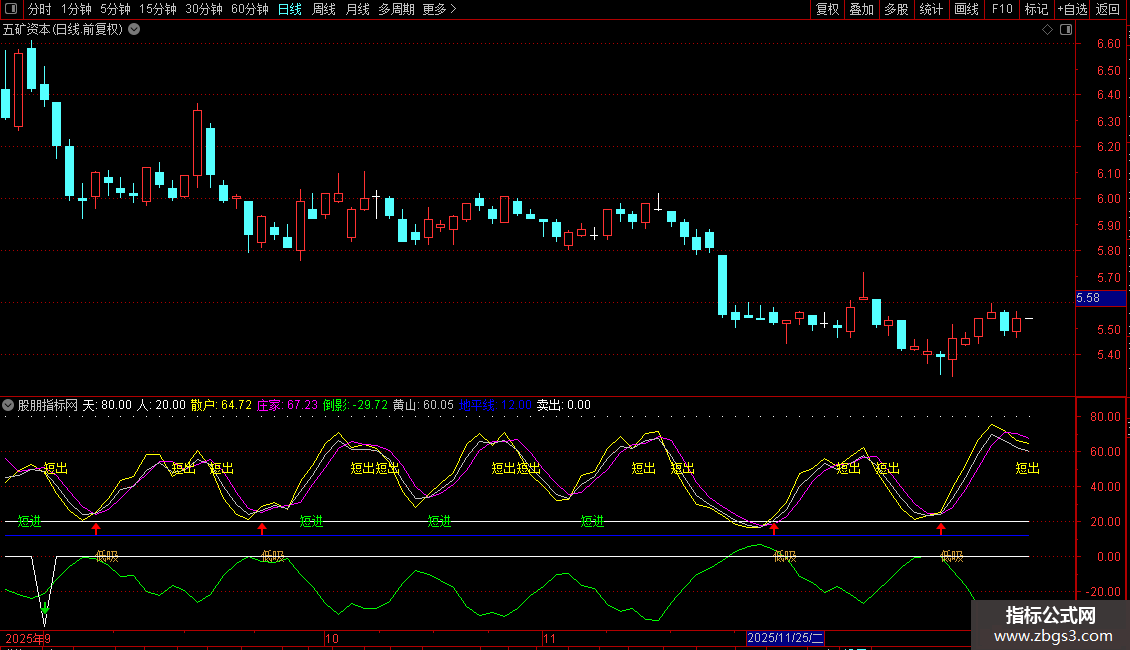This screenshot has height=650, width=1130.
Task: Click the split-panel icon beside the diamond
Action: coord(1066,30)
